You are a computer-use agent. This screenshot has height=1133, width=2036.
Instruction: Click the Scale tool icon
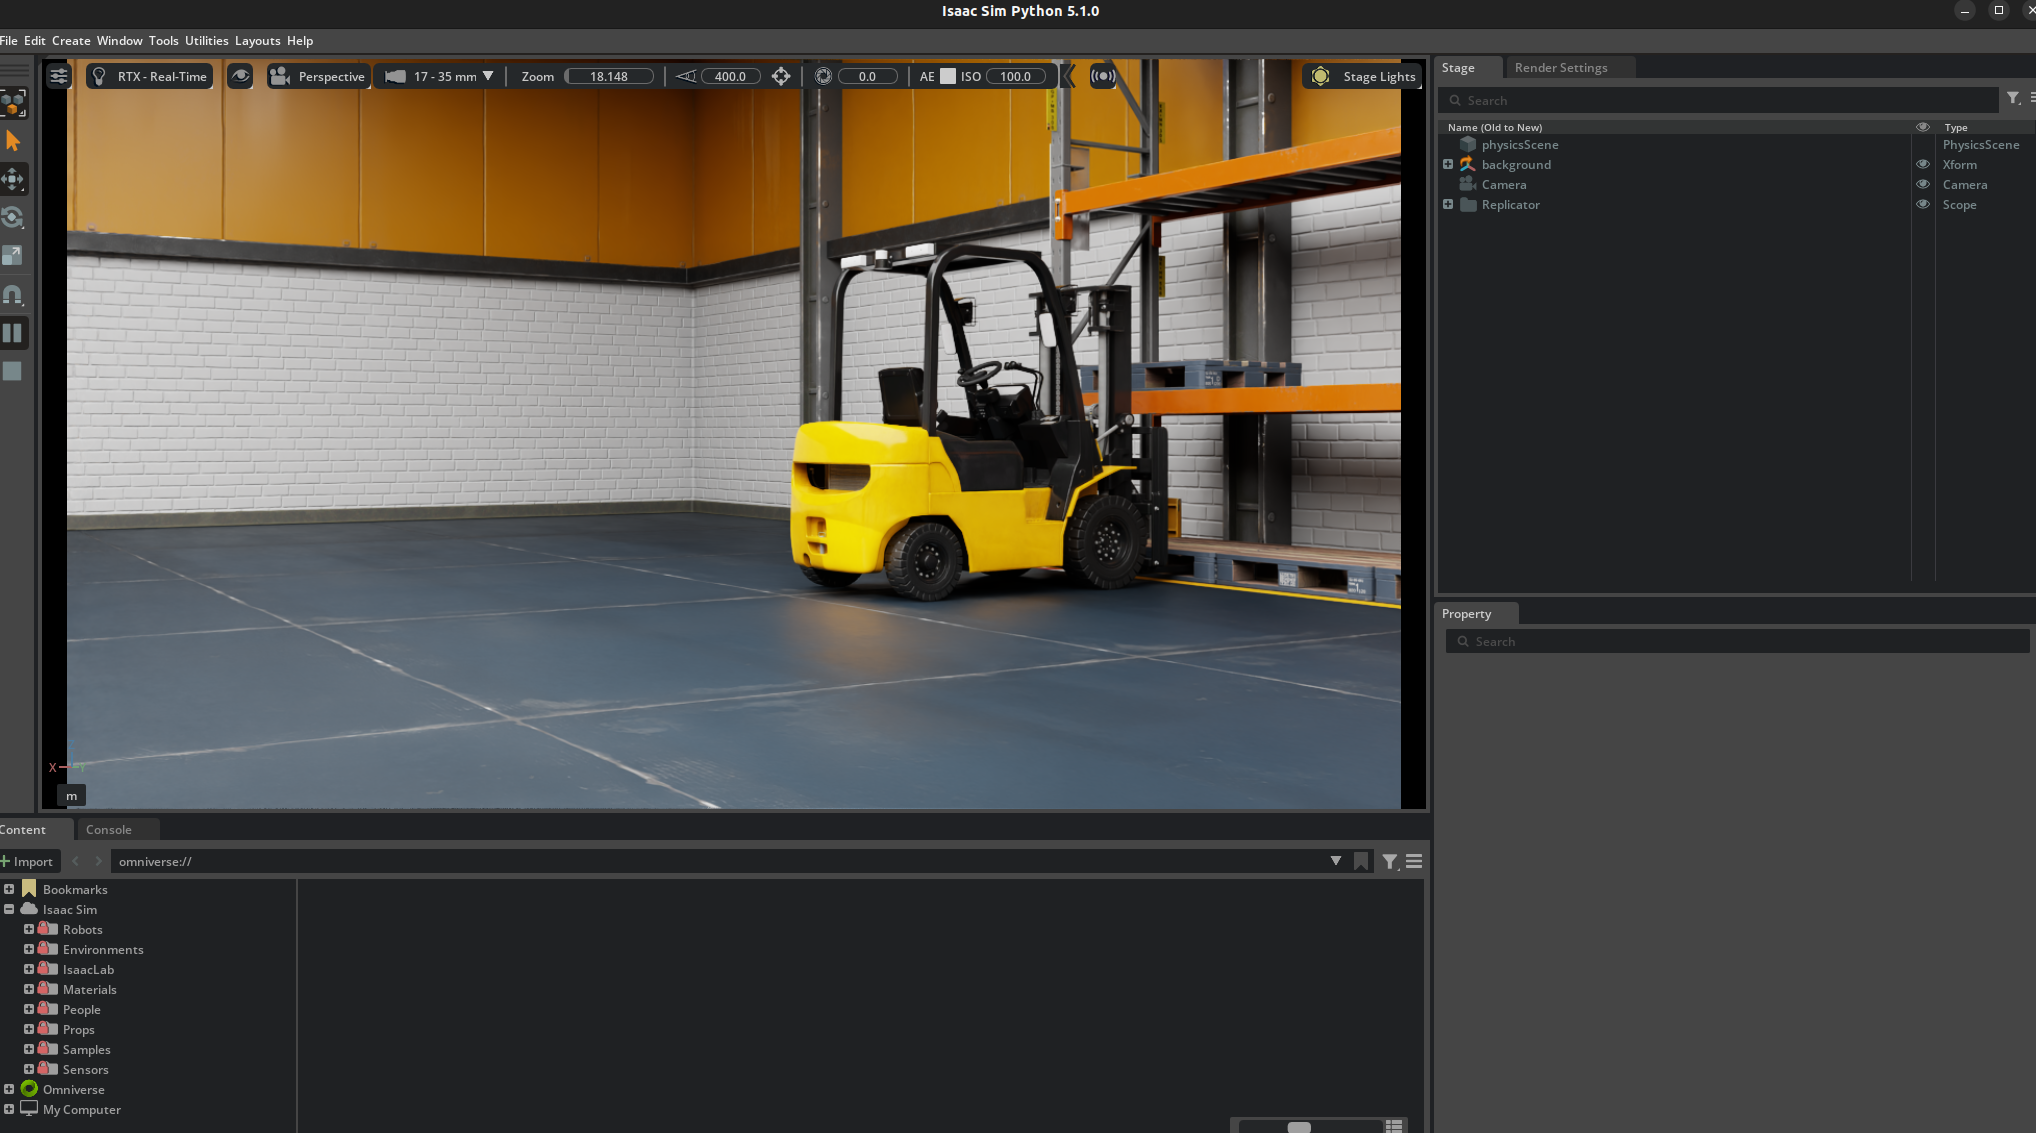pos(13,255)
